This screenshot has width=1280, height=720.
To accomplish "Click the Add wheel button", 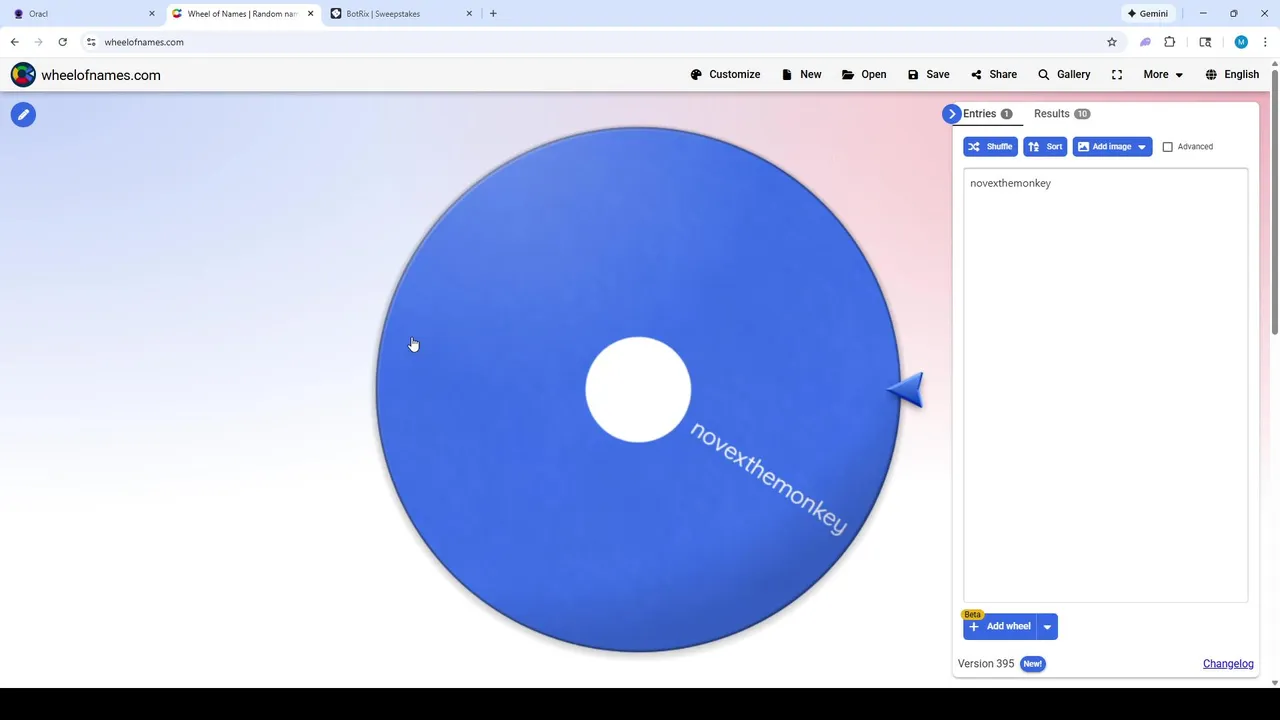I will tap(1000, 627).
